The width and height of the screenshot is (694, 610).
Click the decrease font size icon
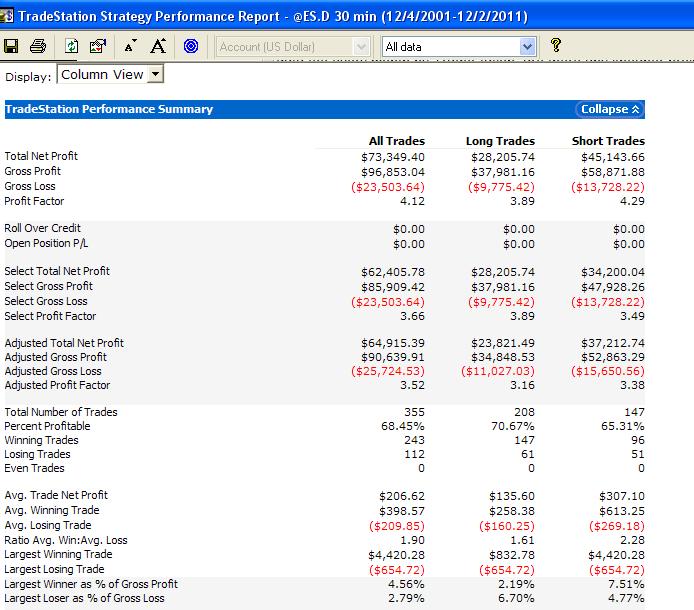click(x=130, y=46)
